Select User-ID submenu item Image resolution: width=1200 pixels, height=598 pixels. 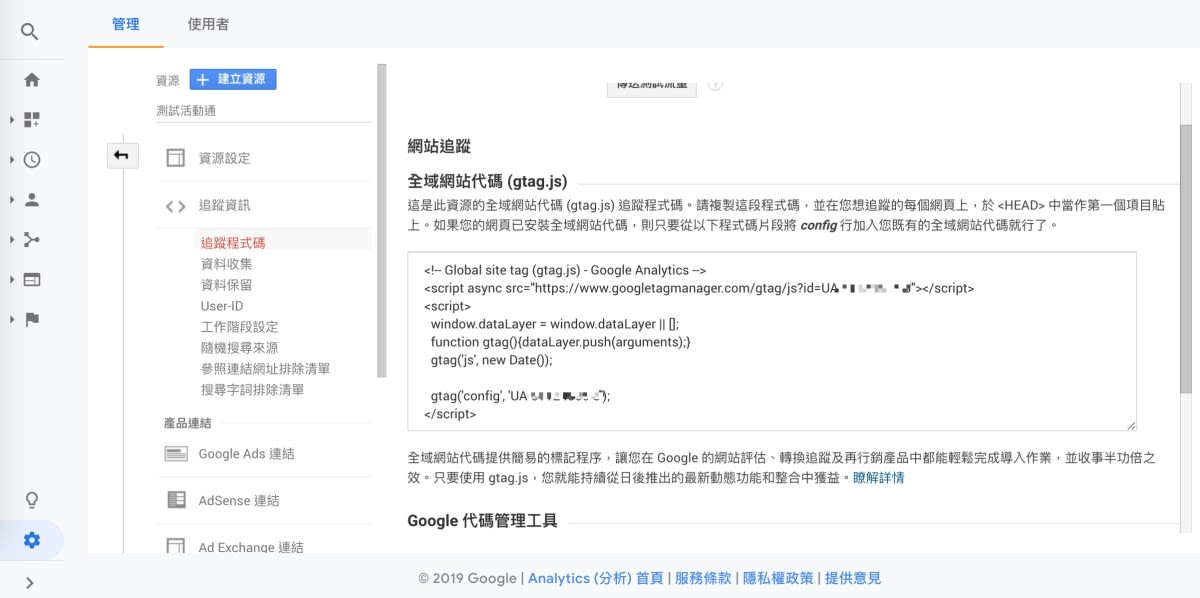(222, 306)
